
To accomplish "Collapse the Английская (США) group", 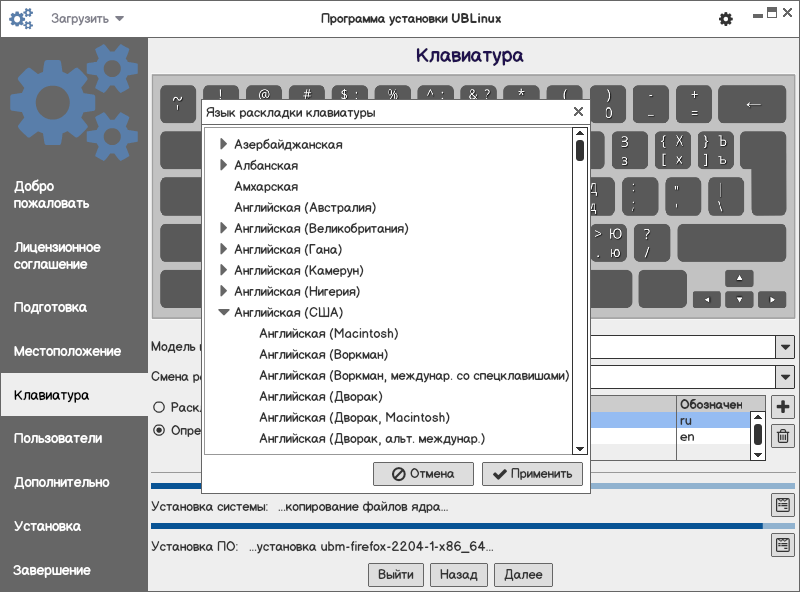I will point(223,312).
